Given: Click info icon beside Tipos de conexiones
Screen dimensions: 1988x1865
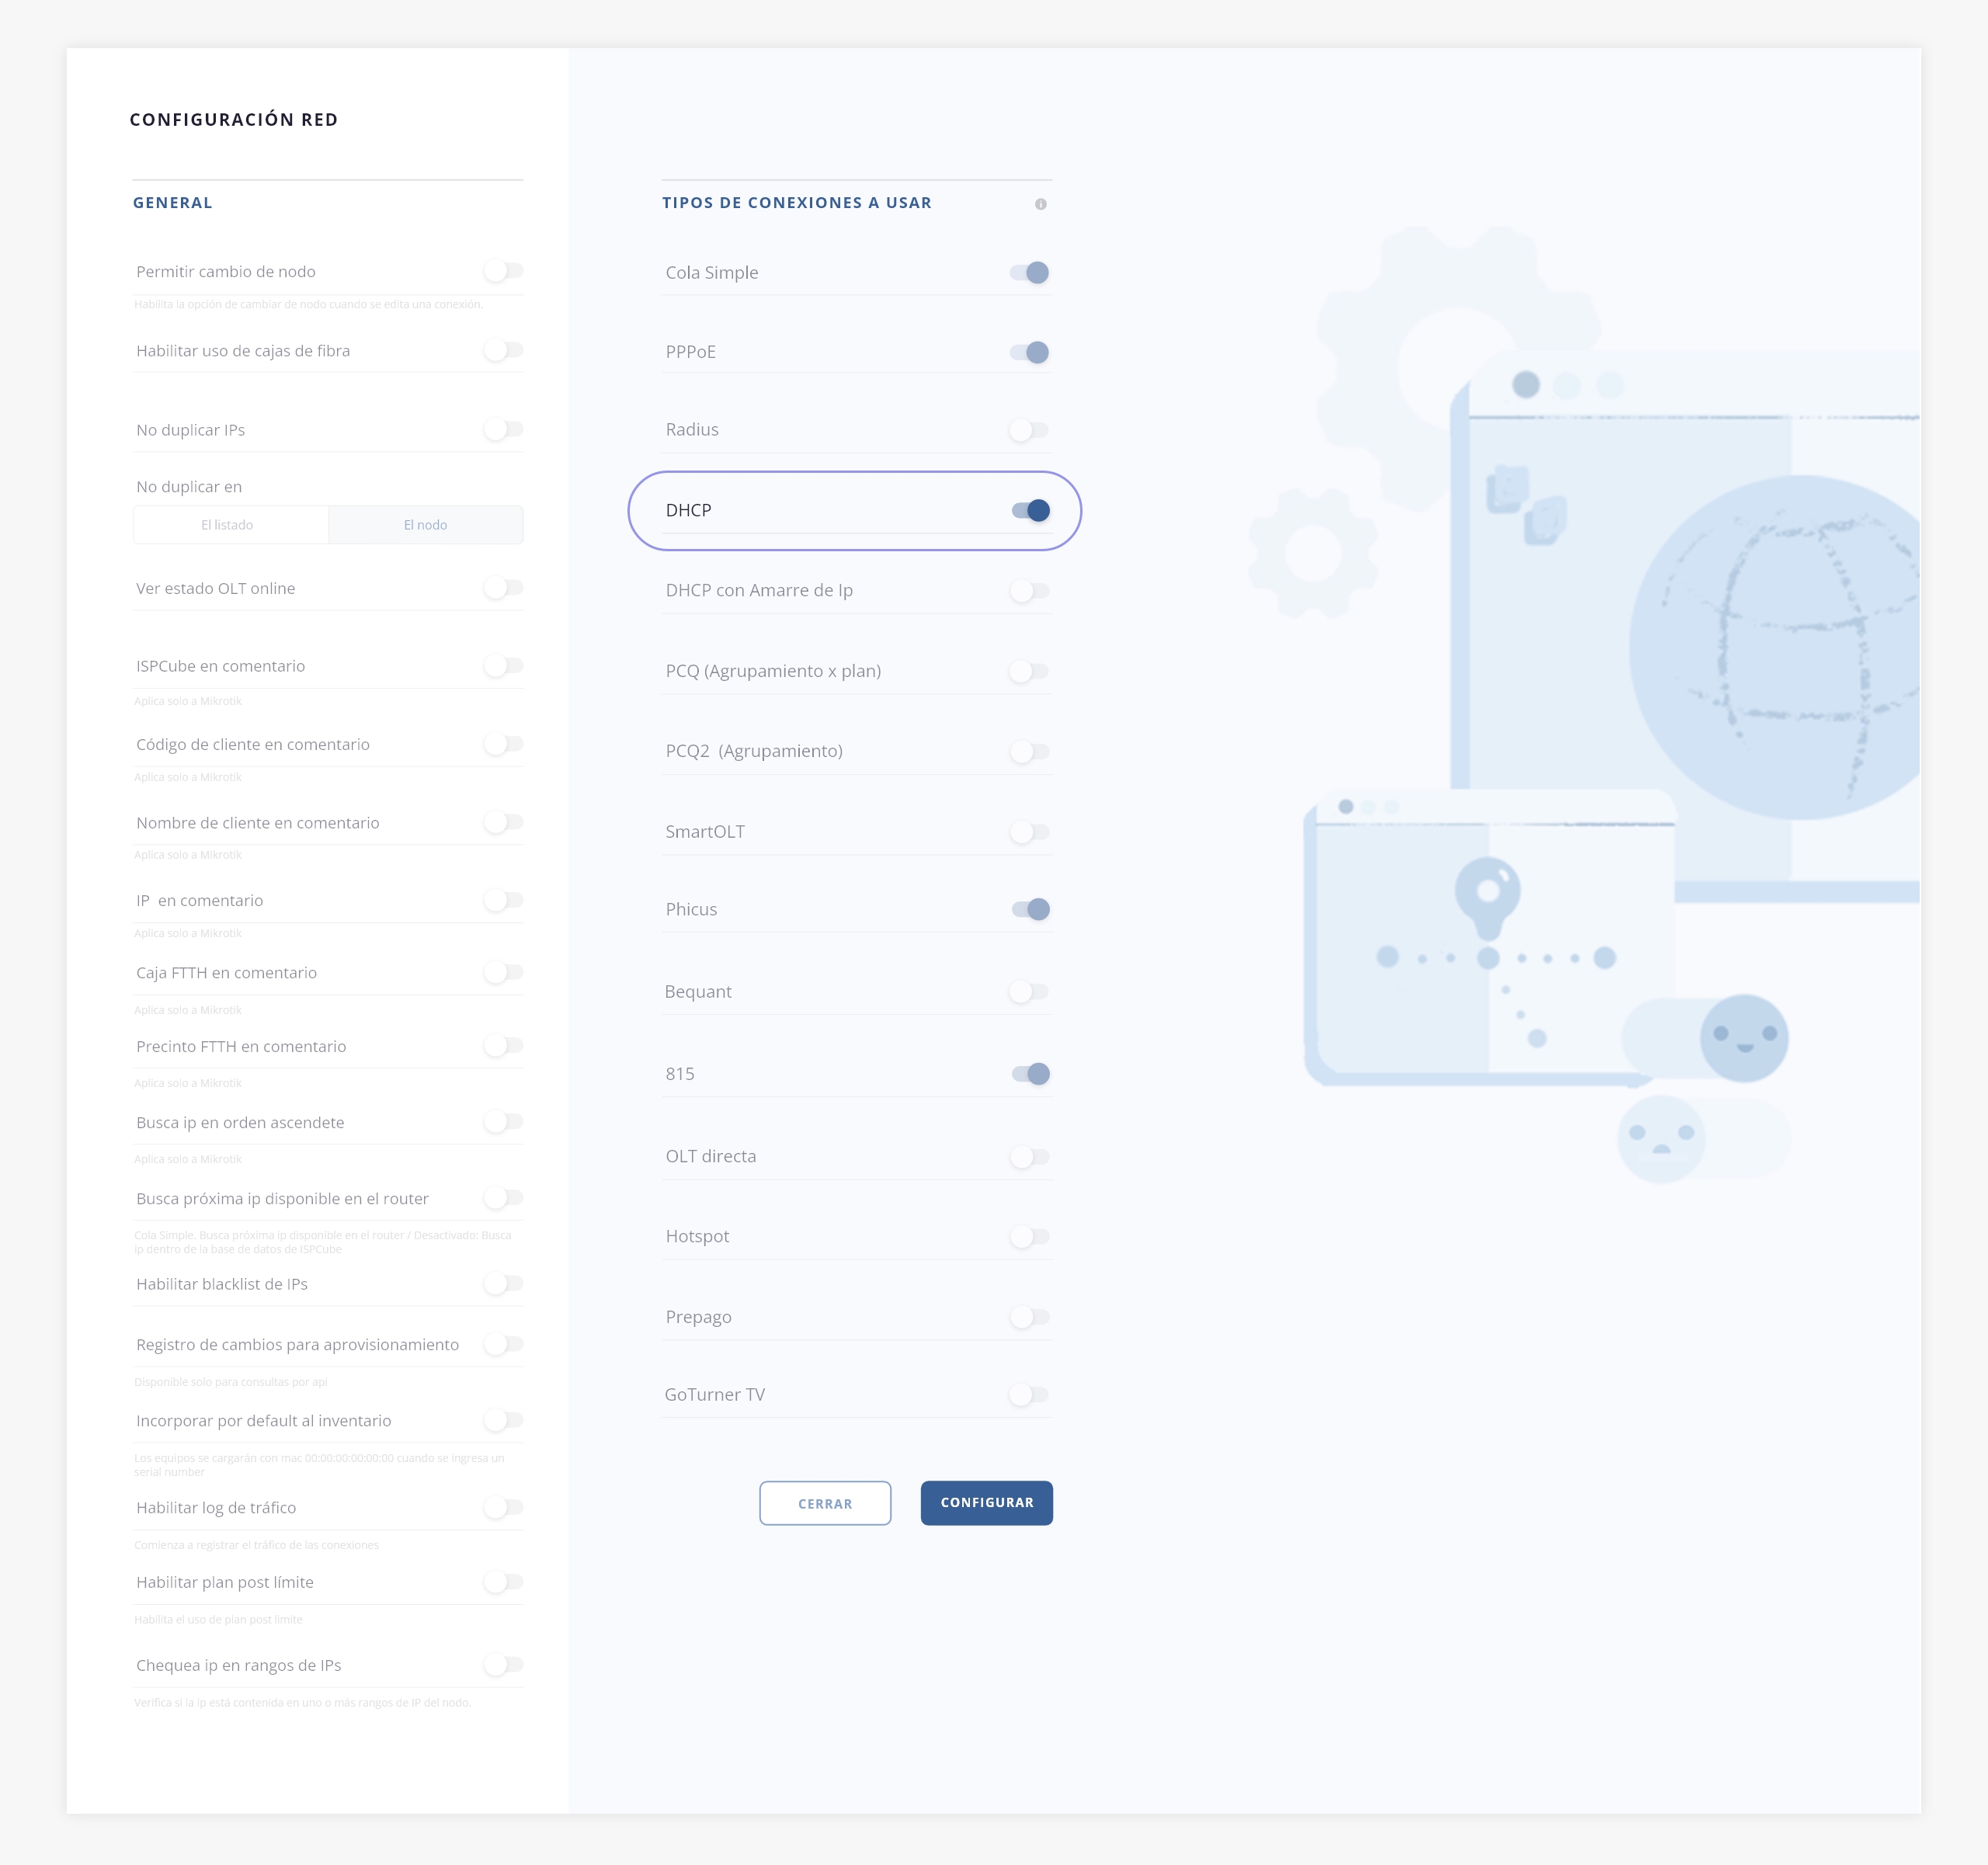Looking at the screenshot, I should [x=1040, y=204].
